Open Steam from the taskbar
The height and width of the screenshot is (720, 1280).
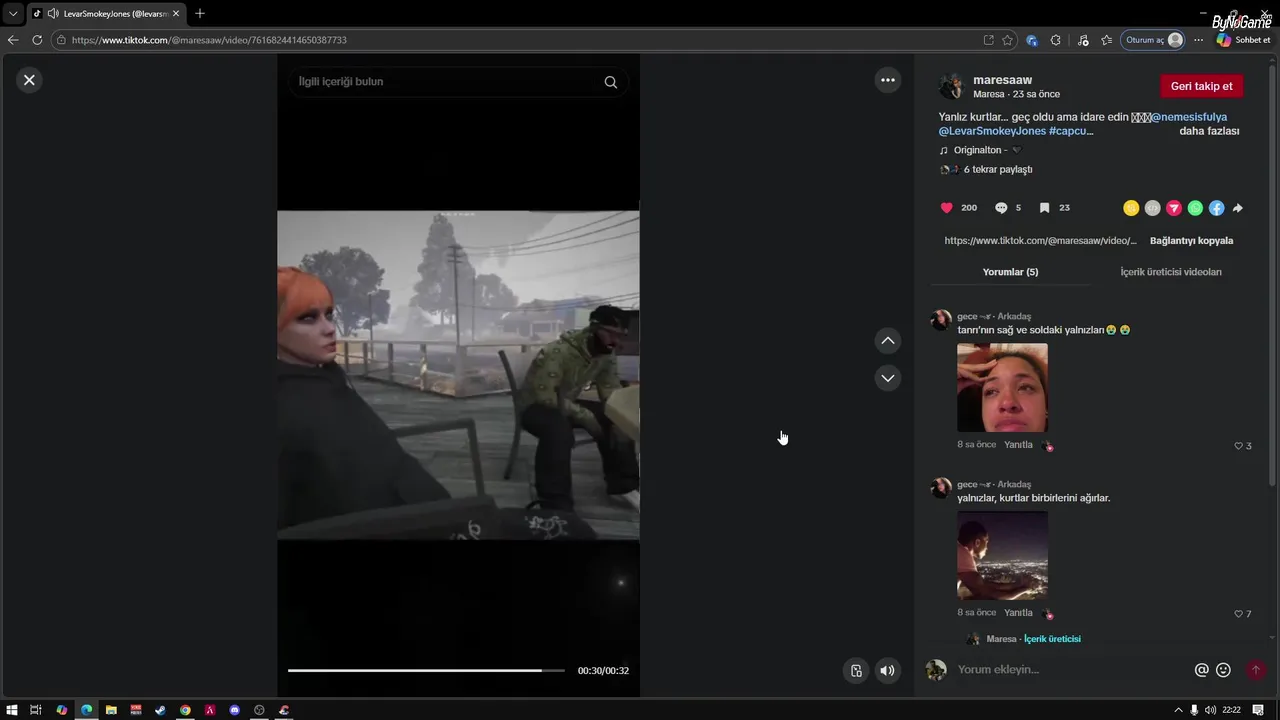click(x=160, y=710)
